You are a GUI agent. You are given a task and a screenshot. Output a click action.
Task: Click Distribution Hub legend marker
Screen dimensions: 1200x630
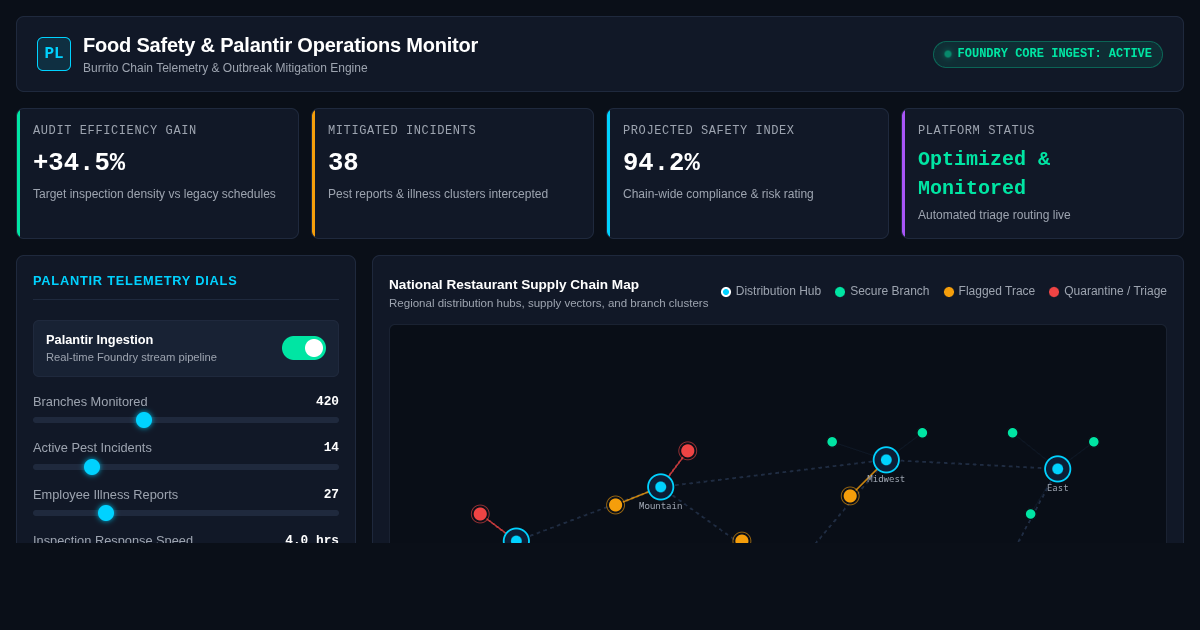pos(726,292)
